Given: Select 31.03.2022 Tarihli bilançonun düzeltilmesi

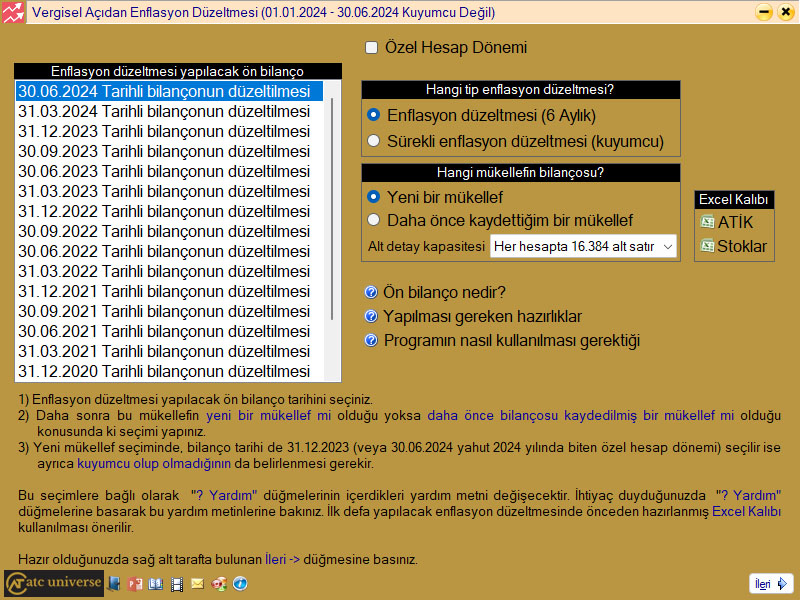Looking at the screenshot, I should 169,271.
